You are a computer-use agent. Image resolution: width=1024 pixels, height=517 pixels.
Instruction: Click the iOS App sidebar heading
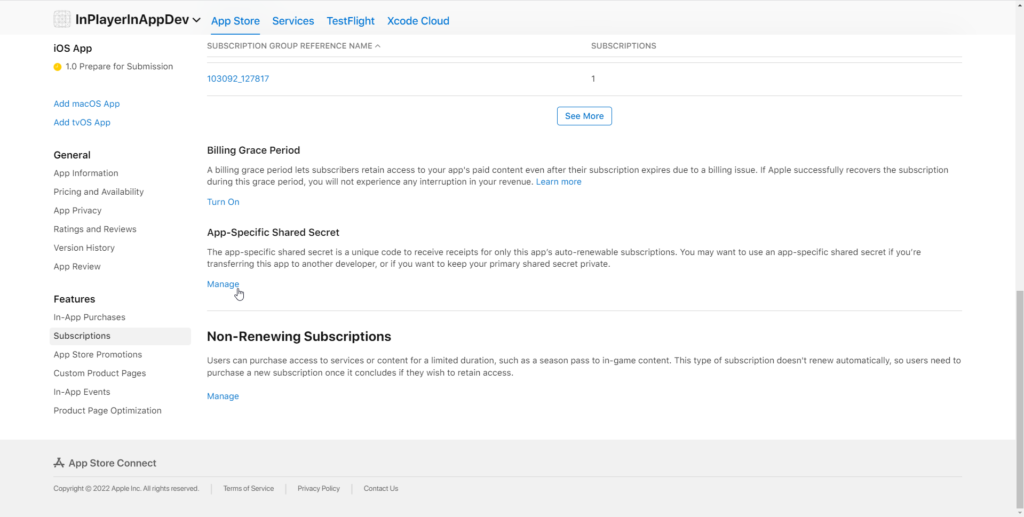73,48
